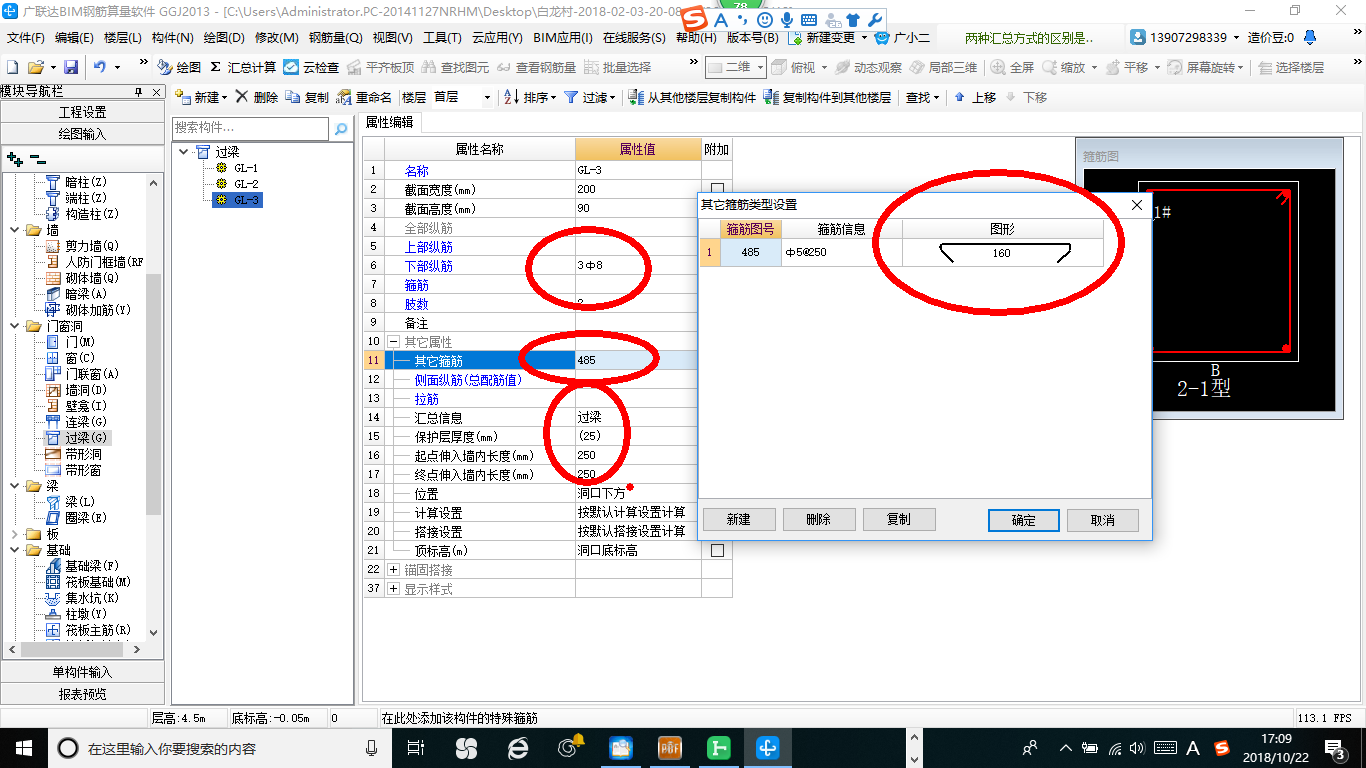The height and width of the screenshot is (768, 1366).
Task: Open 过滤 filter dropdown
Action: [x=591, y=97]
